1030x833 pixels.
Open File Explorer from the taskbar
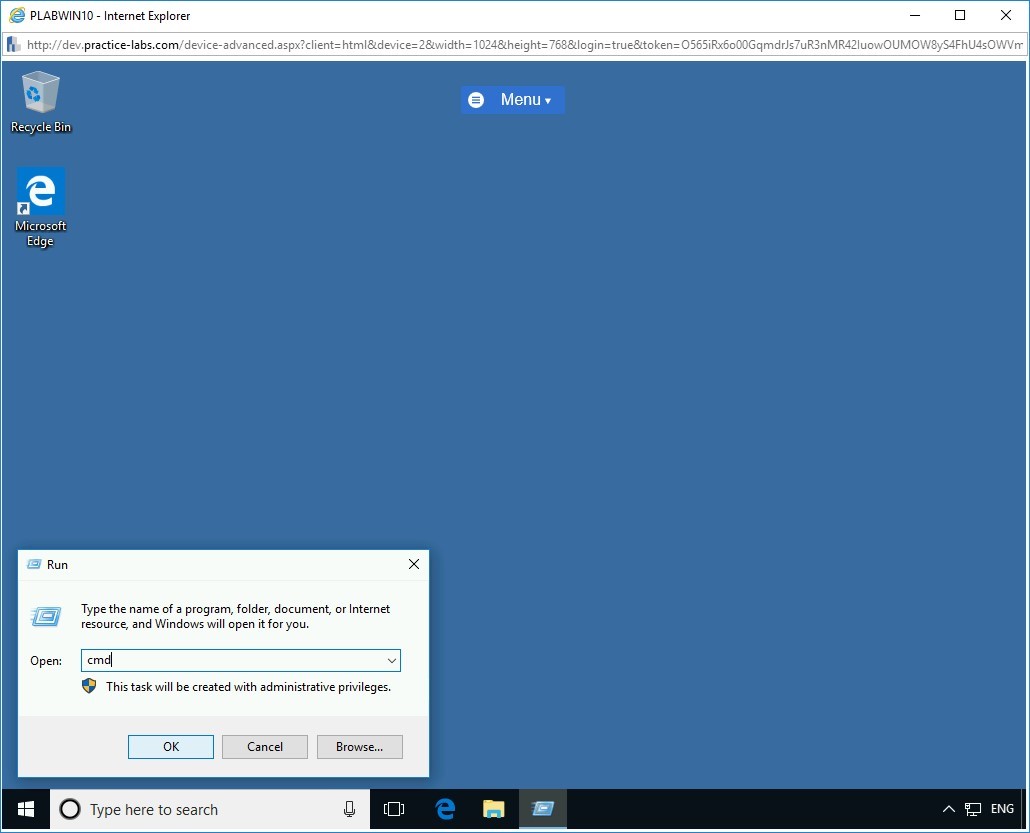point(494,809)
